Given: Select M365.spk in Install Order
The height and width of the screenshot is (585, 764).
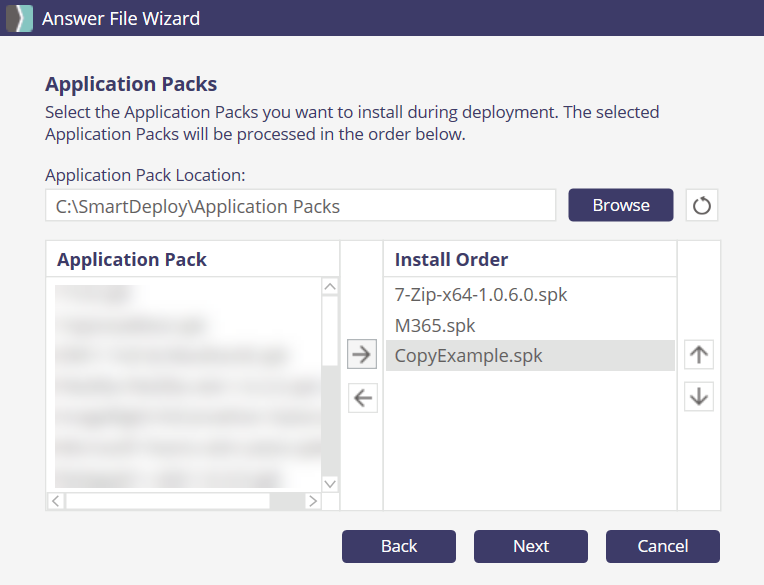Looking at the screenshot, I should [435, 325].
